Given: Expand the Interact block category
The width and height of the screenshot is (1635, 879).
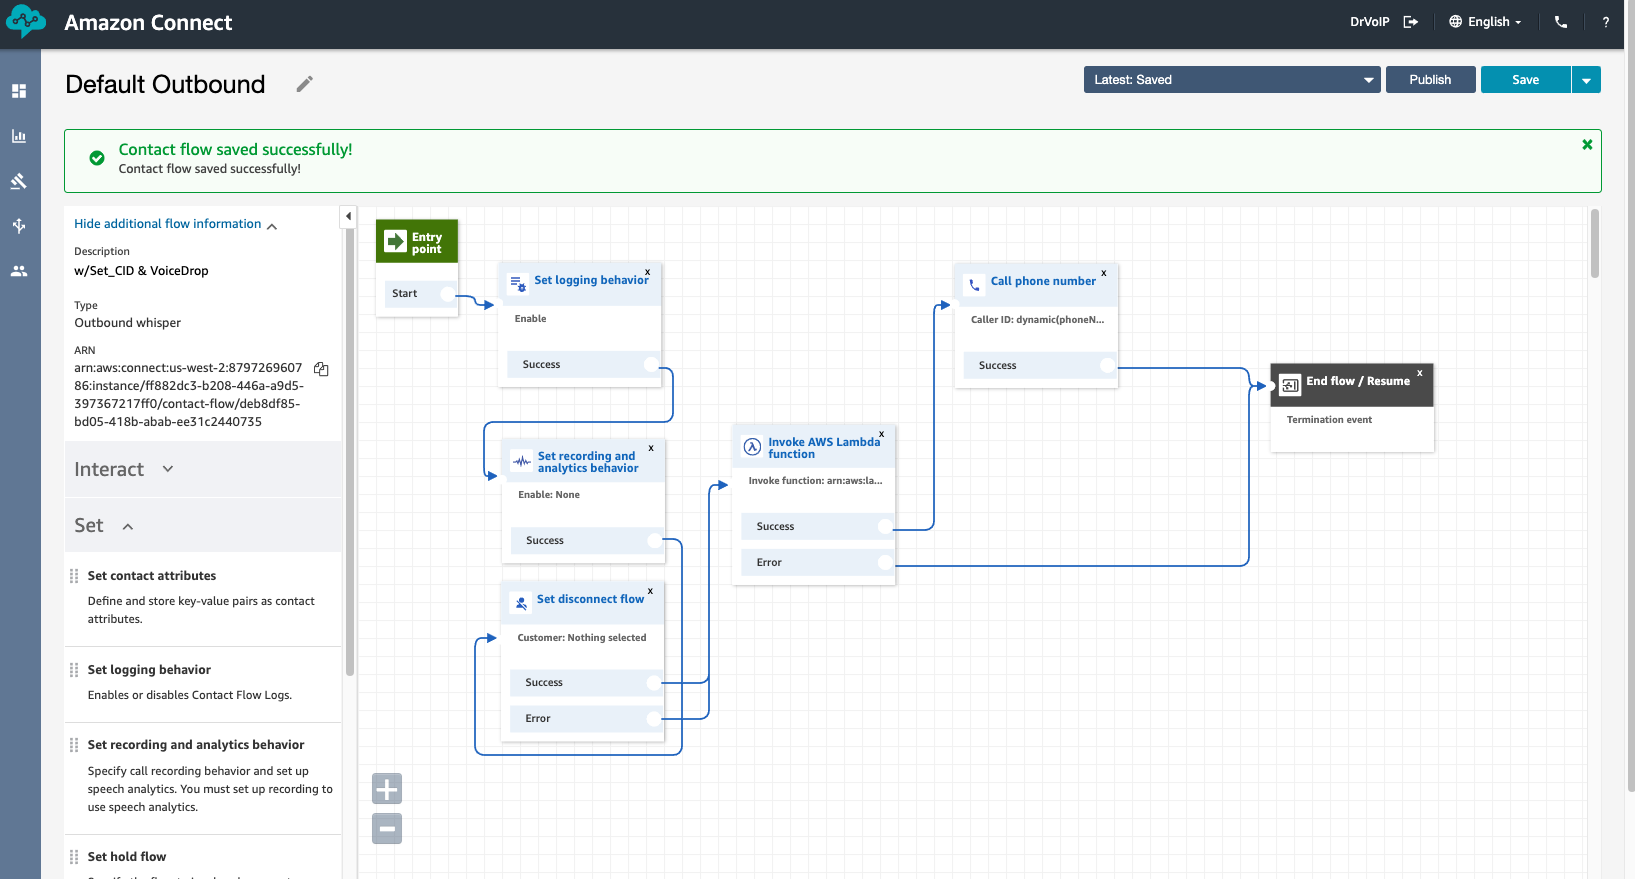Looking at the screenshot, I should [203, 469].
